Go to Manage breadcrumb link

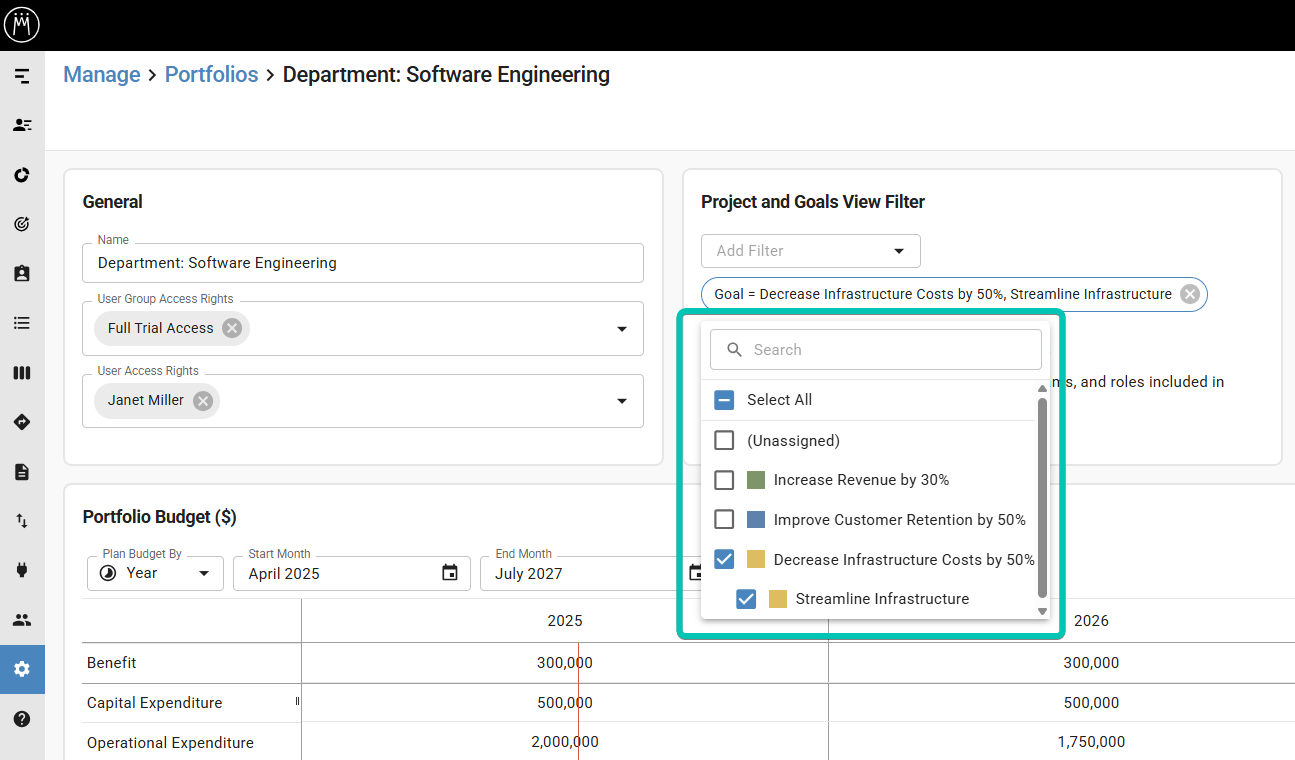pyautogui.click(x=102, y=75)
